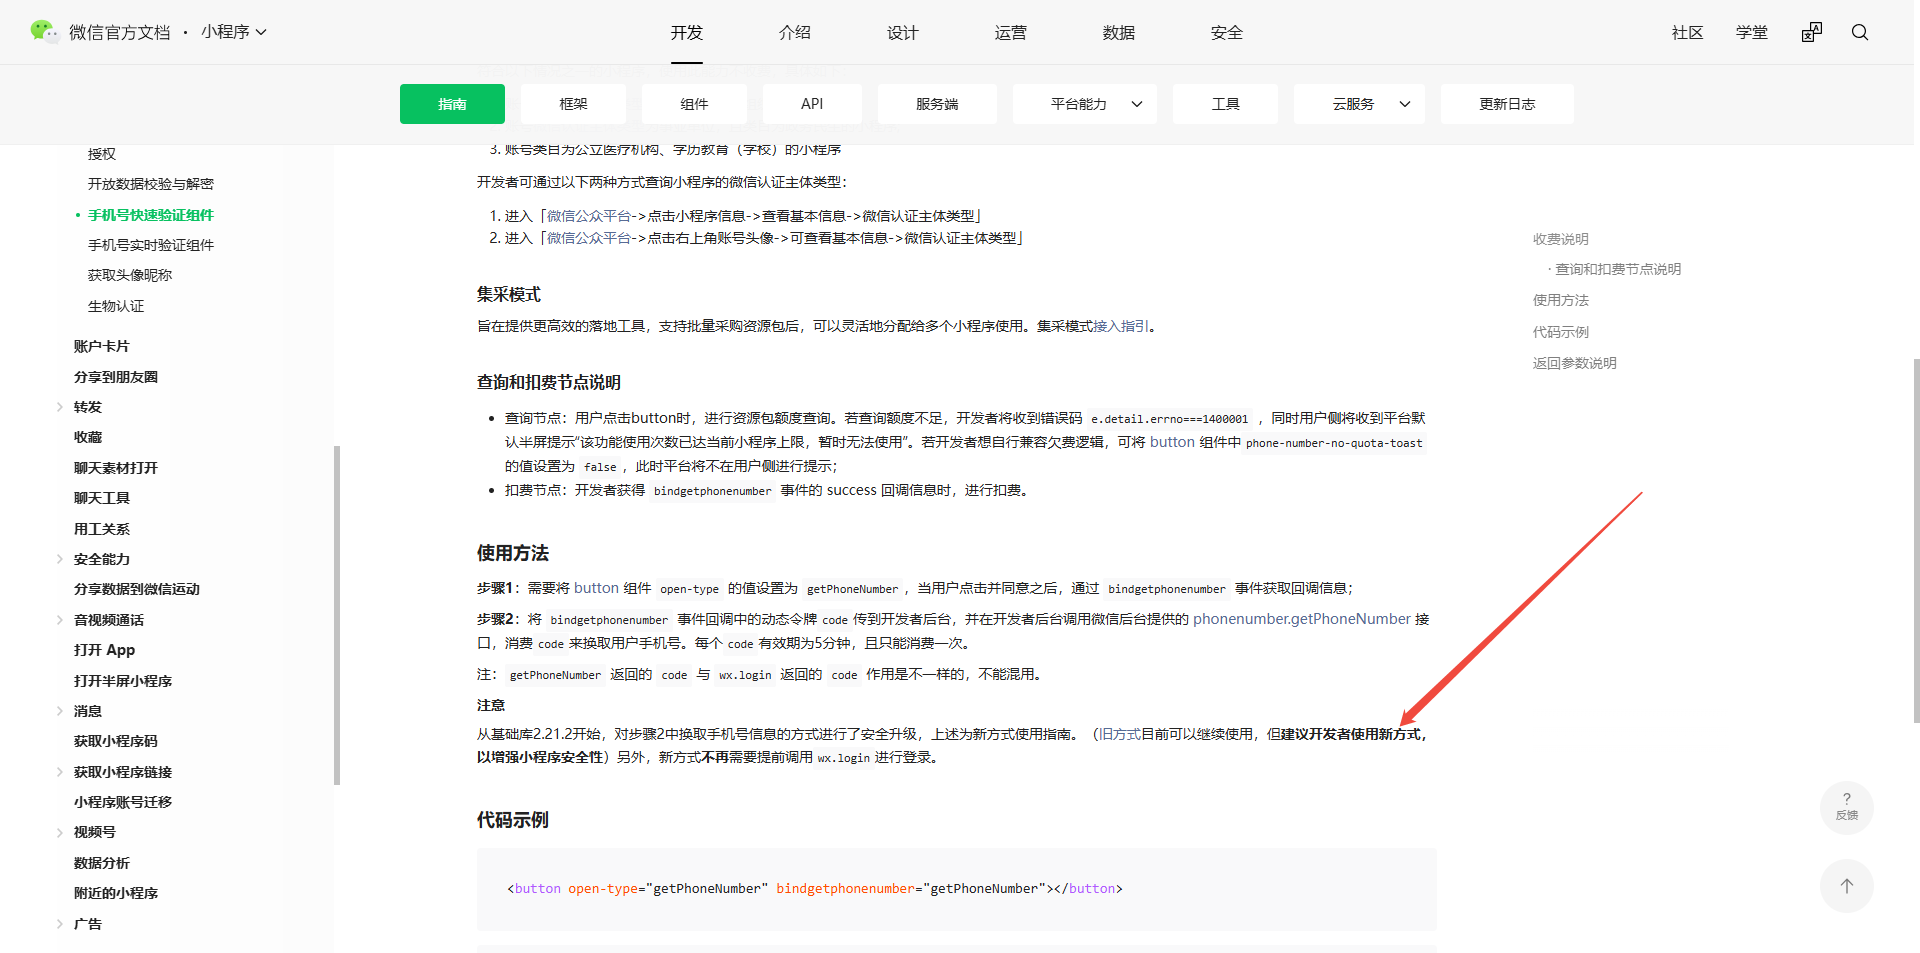Open 数据分析 sidebar item

(102, 863)
